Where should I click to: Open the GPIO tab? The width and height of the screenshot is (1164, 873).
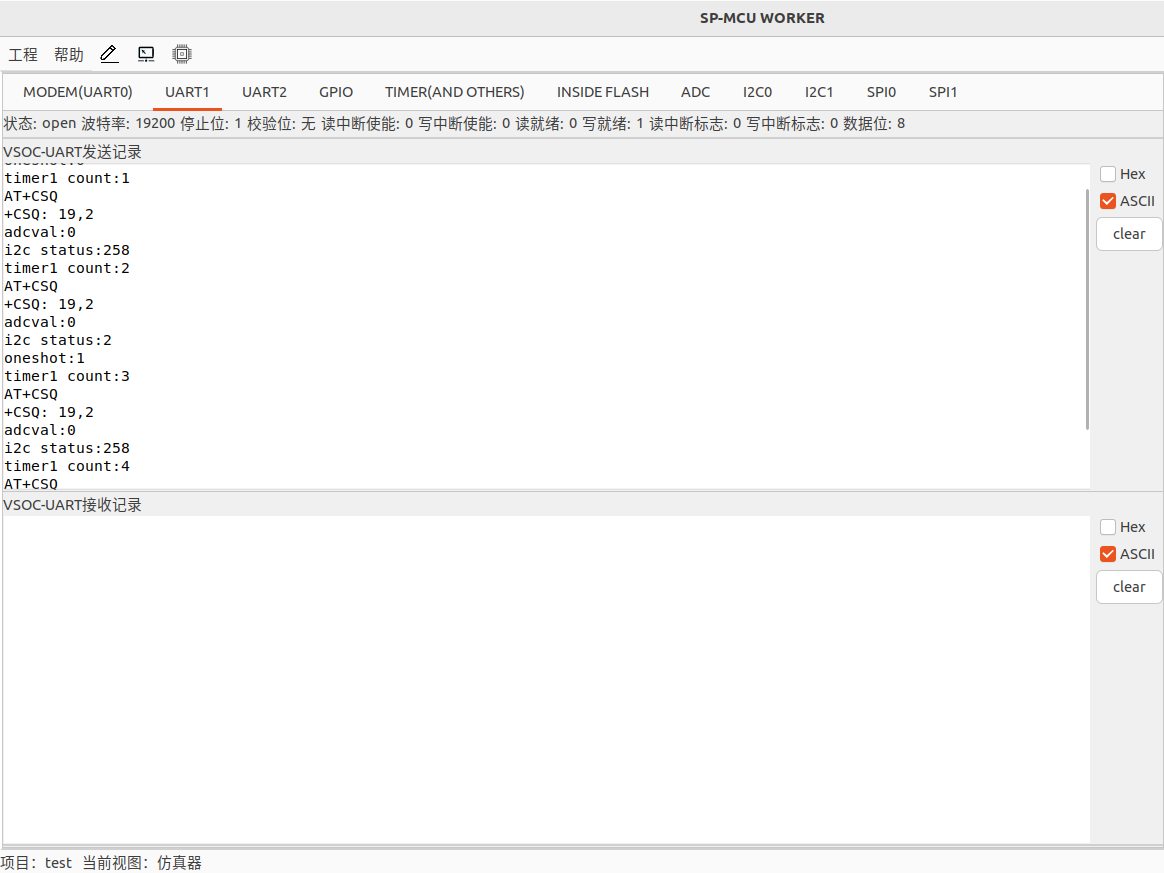pyautogui.click(x=336, y=92)
